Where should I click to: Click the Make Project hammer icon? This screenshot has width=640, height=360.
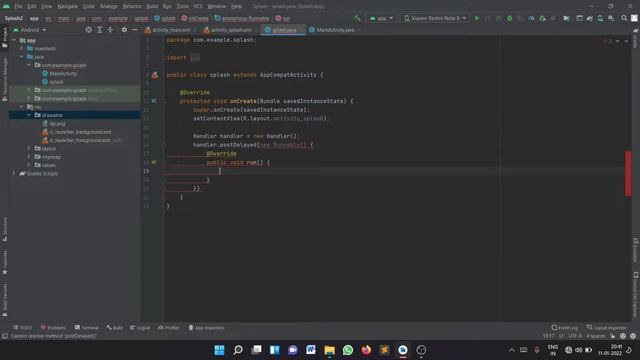[357, 18]
